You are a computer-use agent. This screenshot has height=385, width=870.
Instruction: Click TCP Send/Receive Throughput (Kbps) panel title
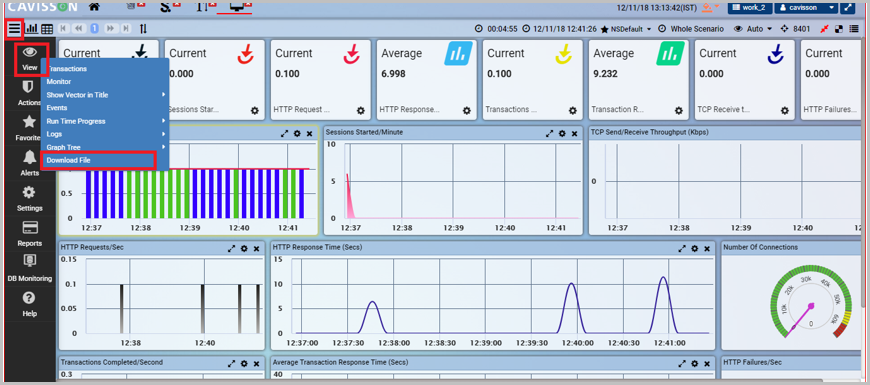(650, 133)
